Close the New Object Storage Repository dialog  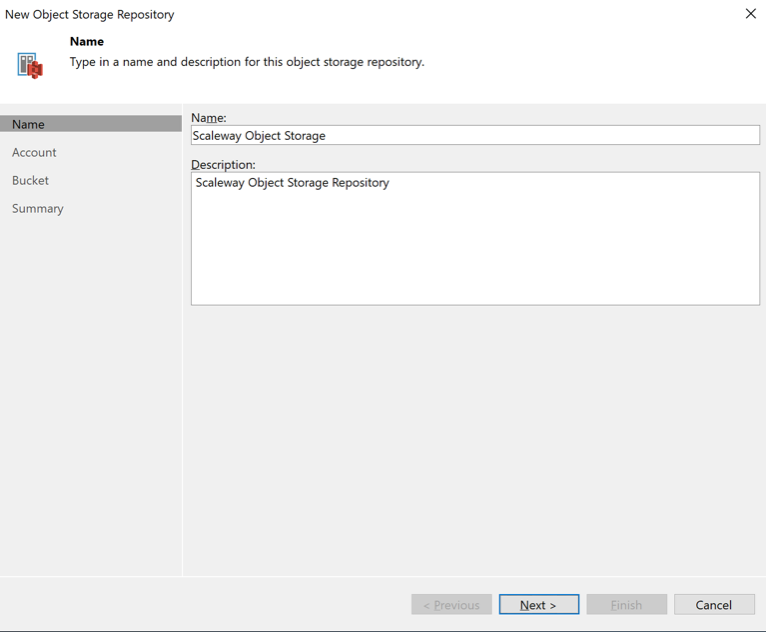point(750,14)
